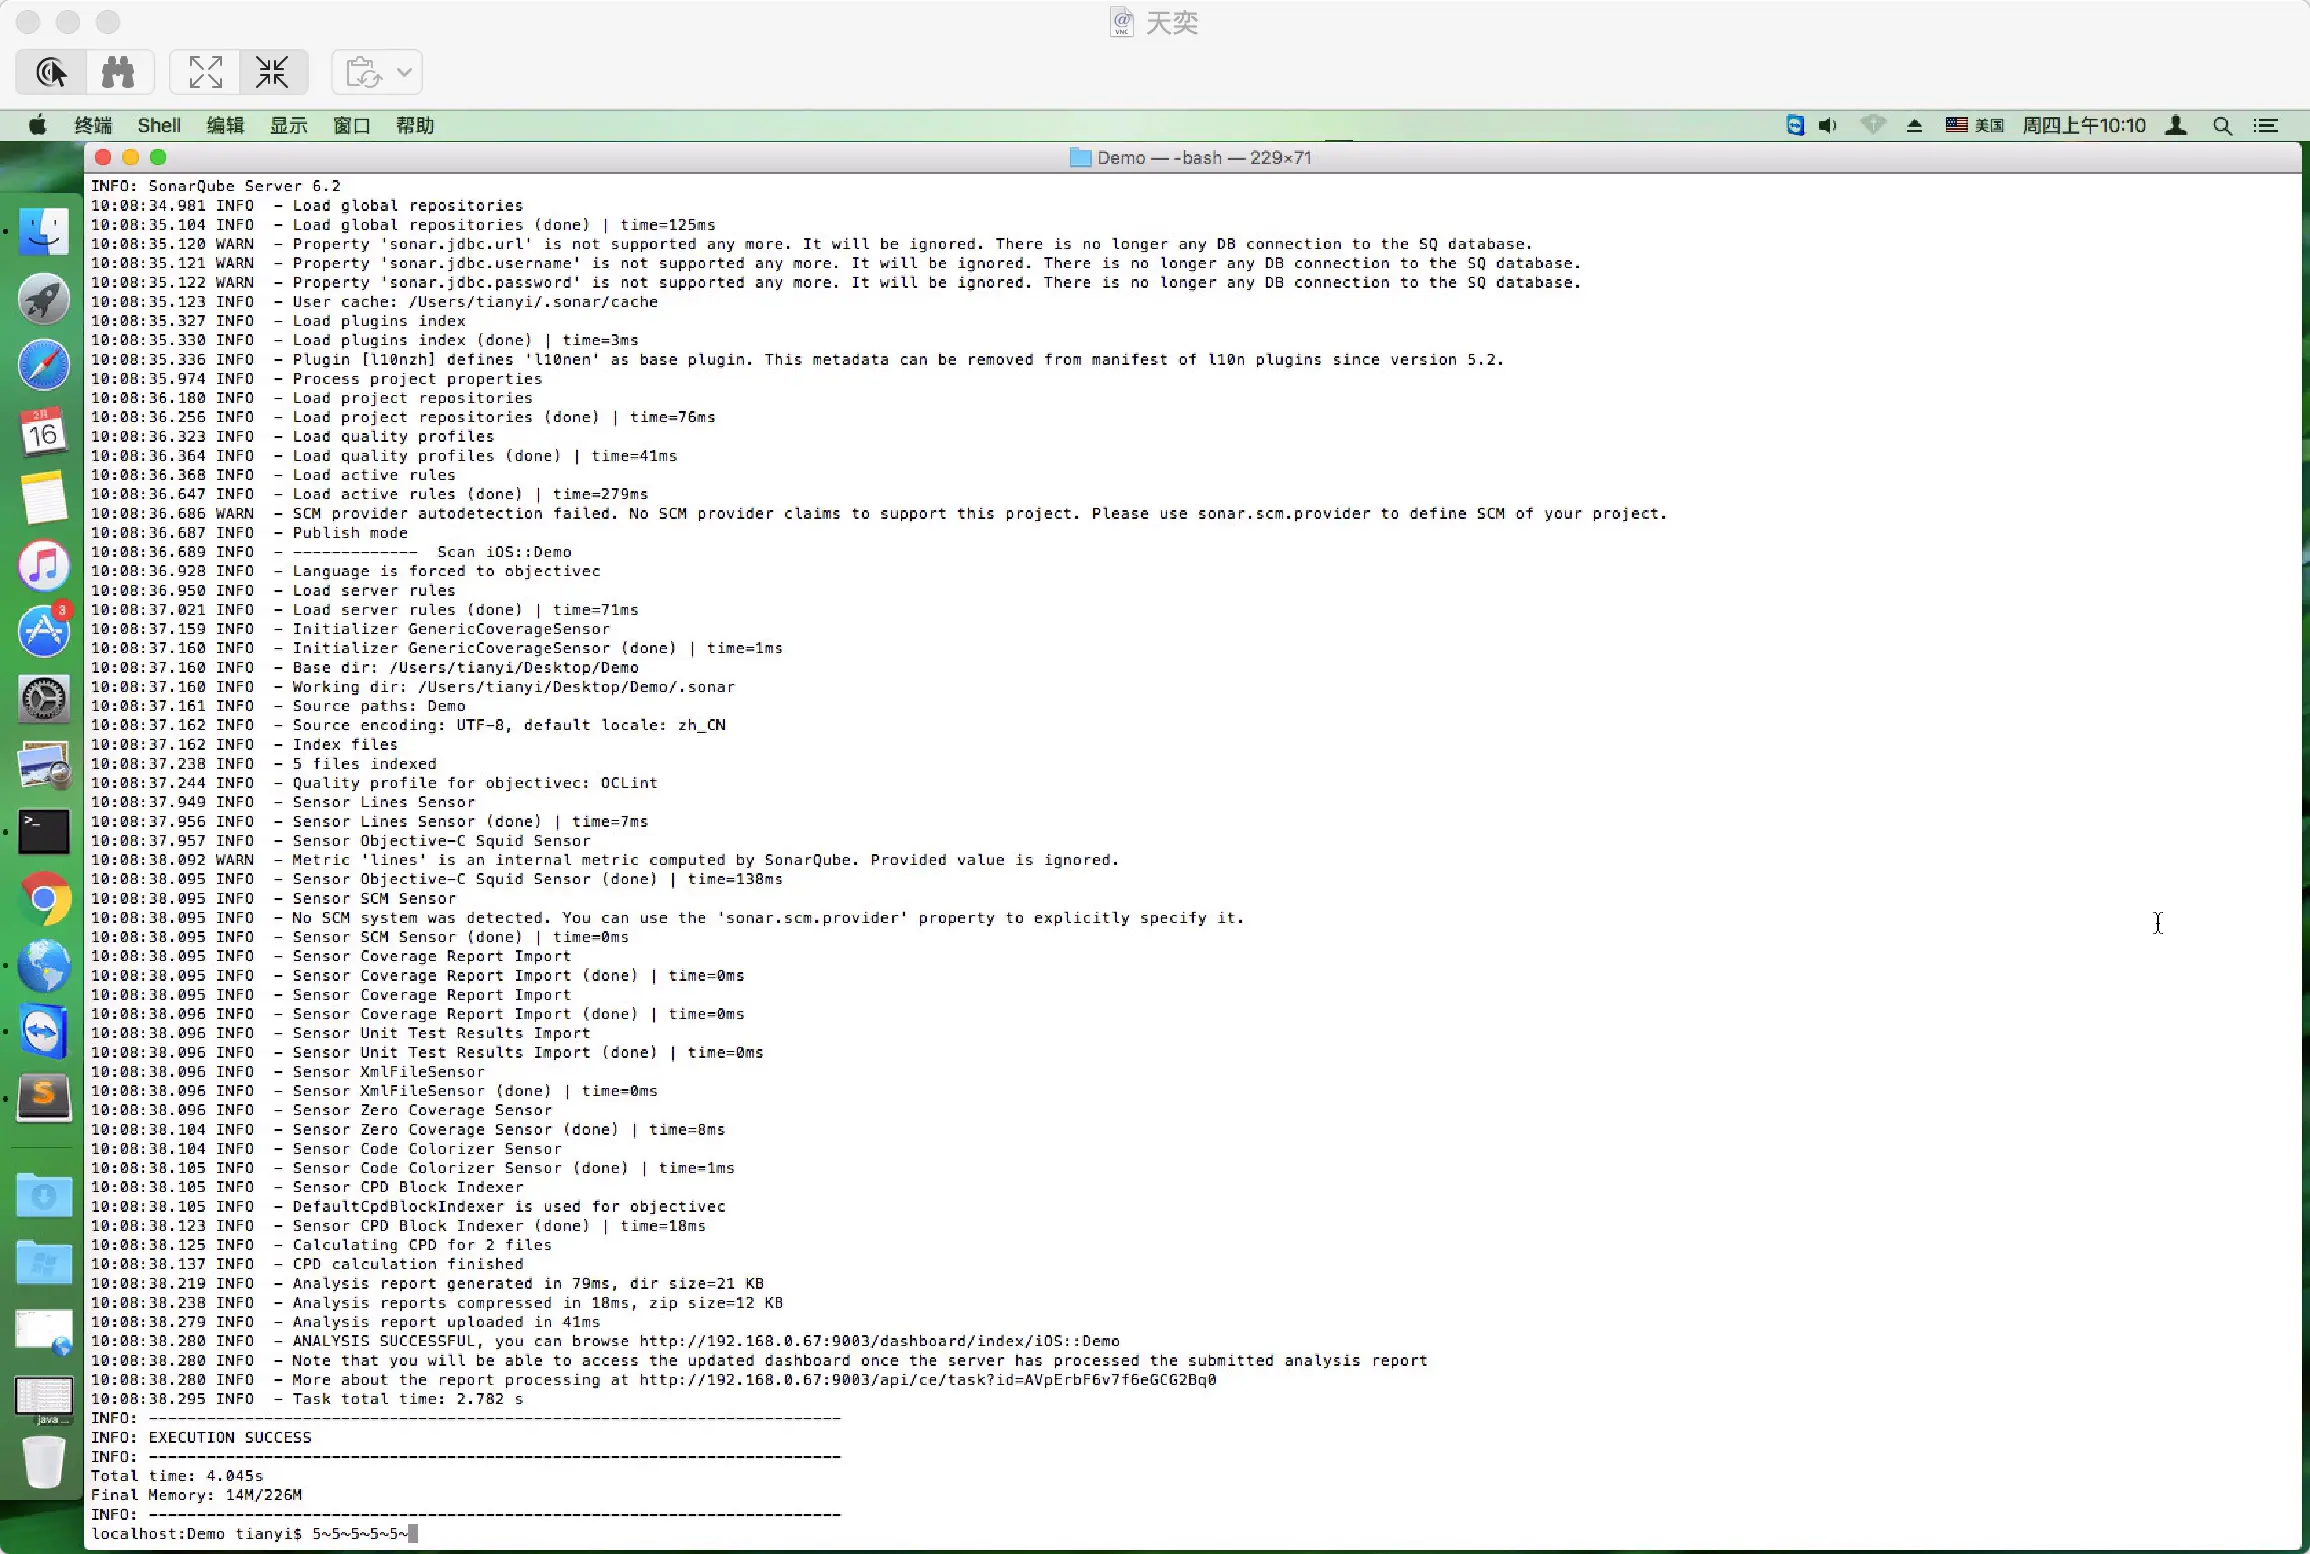Click the 周四上午10:10 clock in menu bar
This screenshot has width=2310, height=1554.
(2084, 125)
